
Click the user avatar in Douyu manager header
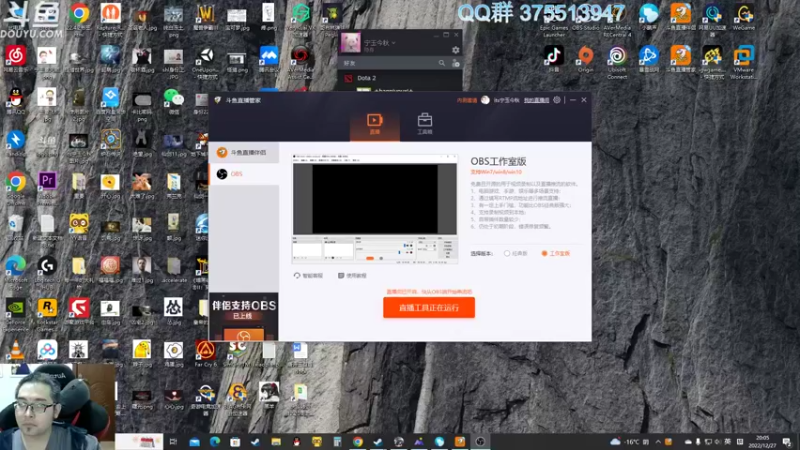[485, 100]
